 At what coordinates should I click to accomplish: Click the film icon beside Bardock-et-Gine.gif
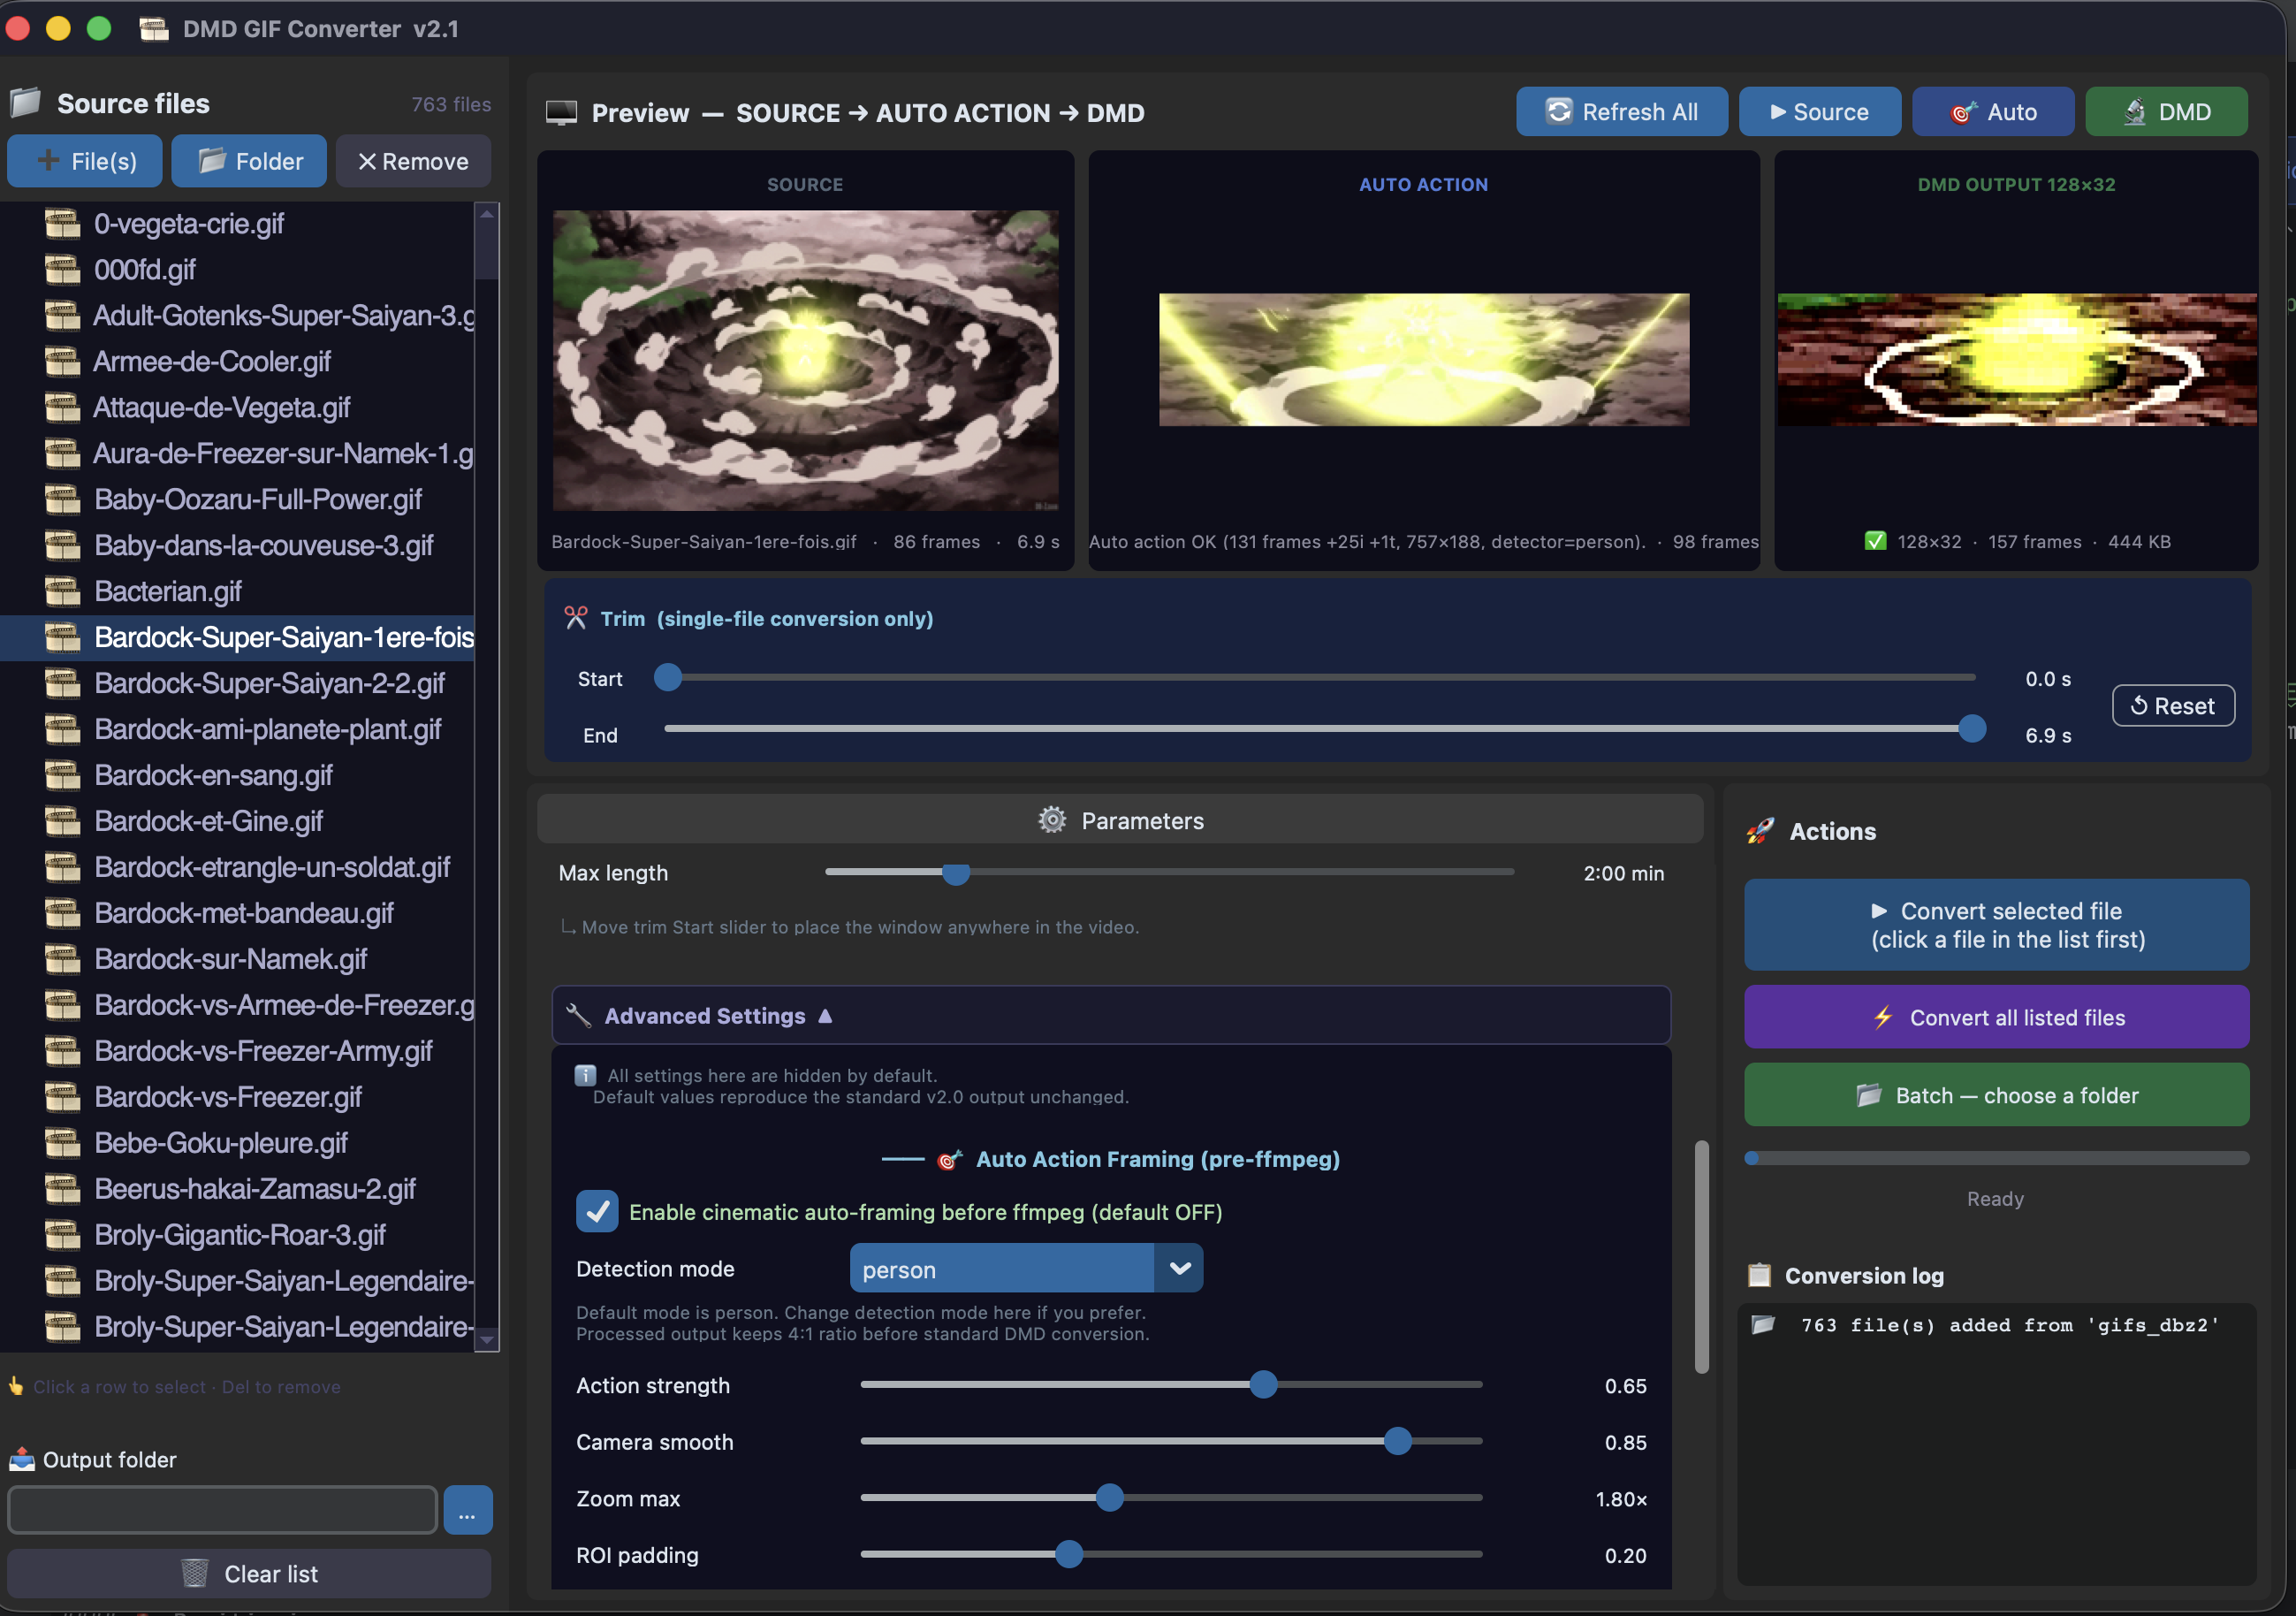[62, 822]
